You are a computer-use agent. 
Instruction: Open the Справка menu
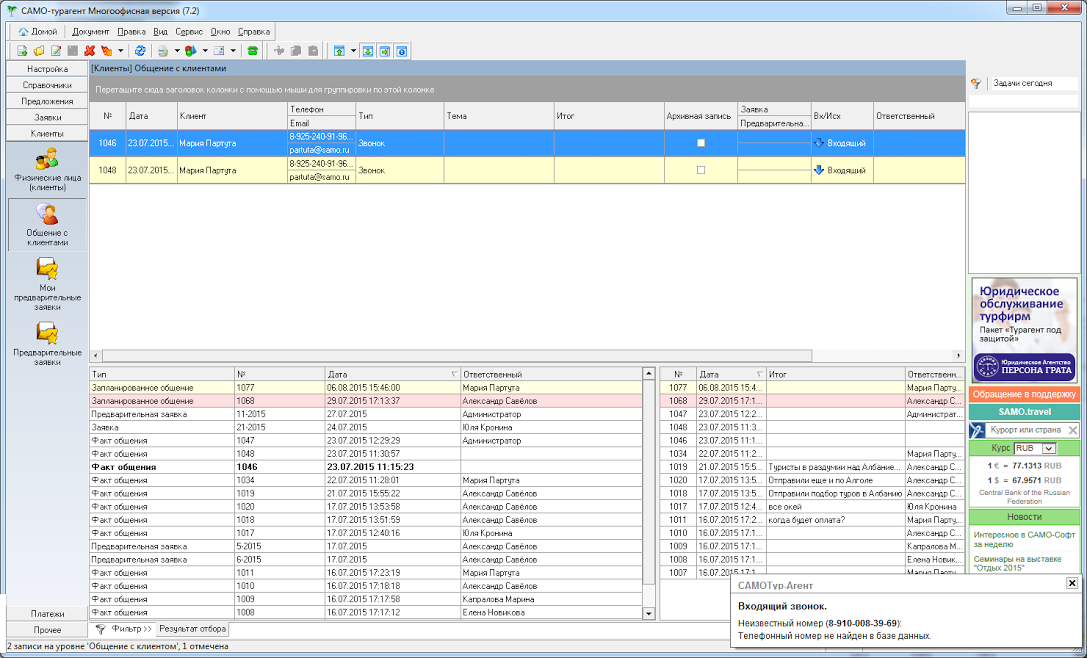(254, 32)
